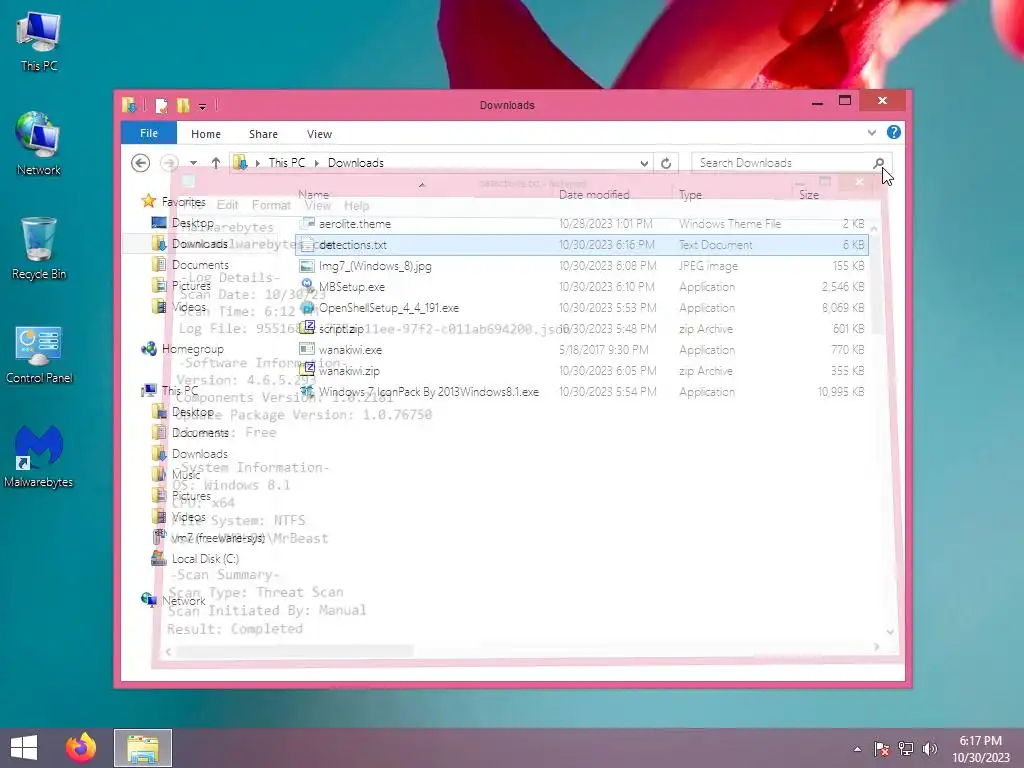Select the Control Panel desktop icon
Image resolution: width=1024 pixels, height=768 pixels.
point(39,354)
